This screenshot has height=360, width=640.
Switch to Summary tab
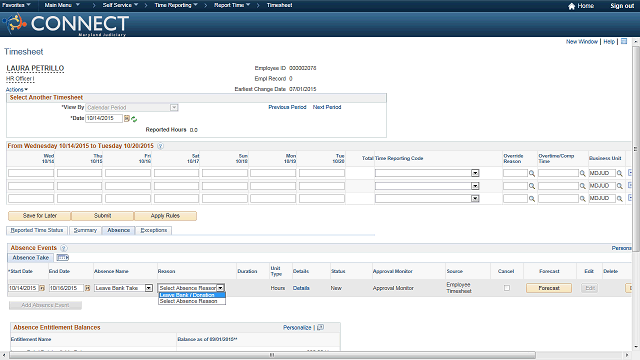[85, 231]
